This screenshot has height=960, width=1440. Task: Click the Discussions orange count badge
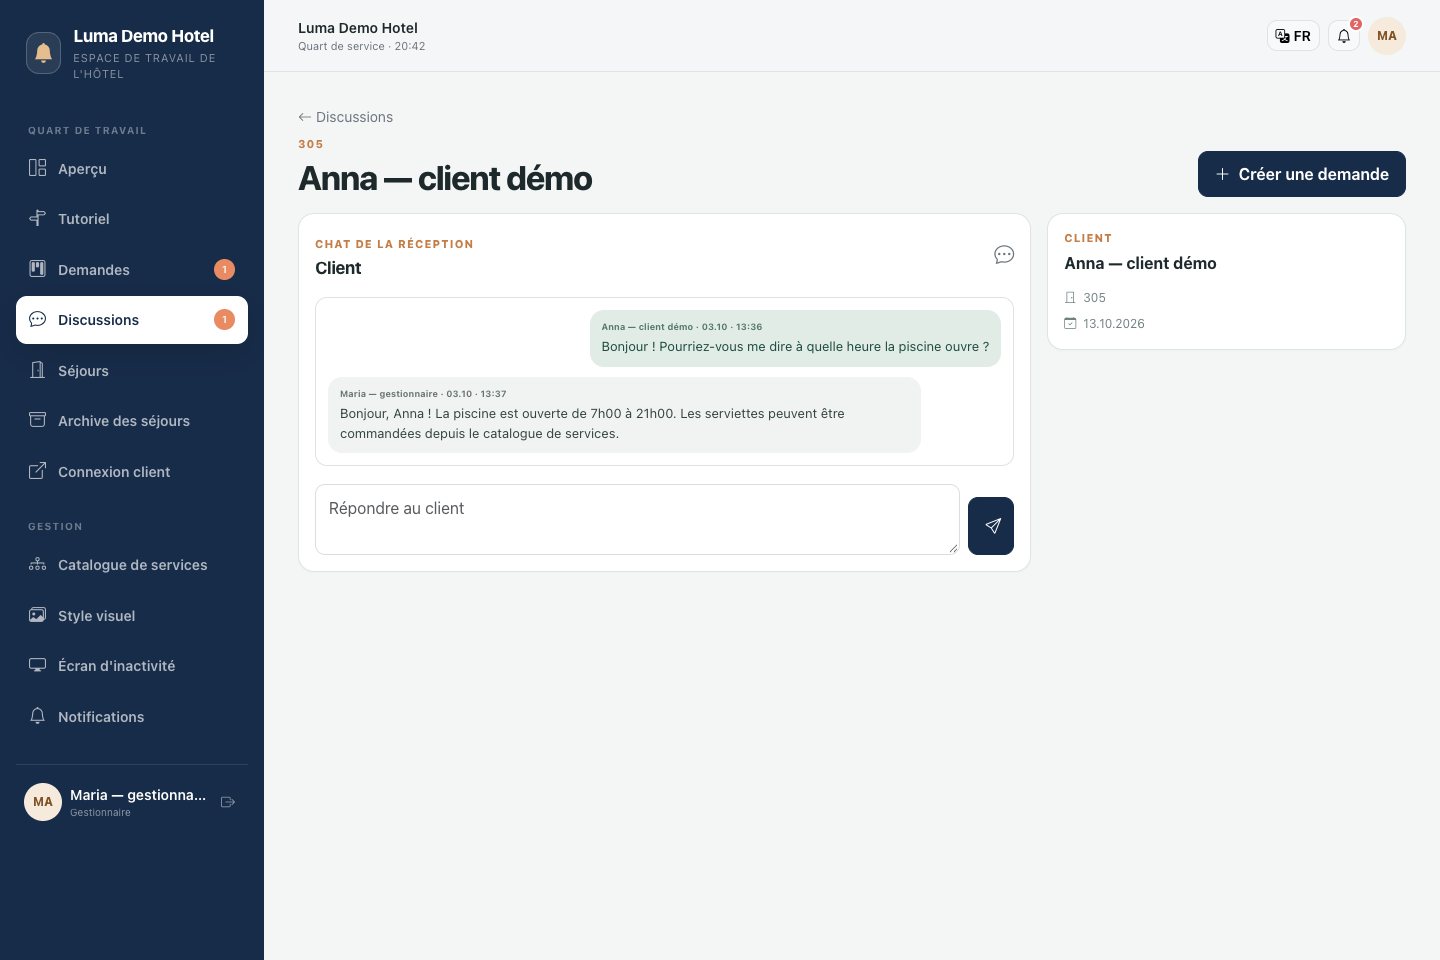(224, 319)
